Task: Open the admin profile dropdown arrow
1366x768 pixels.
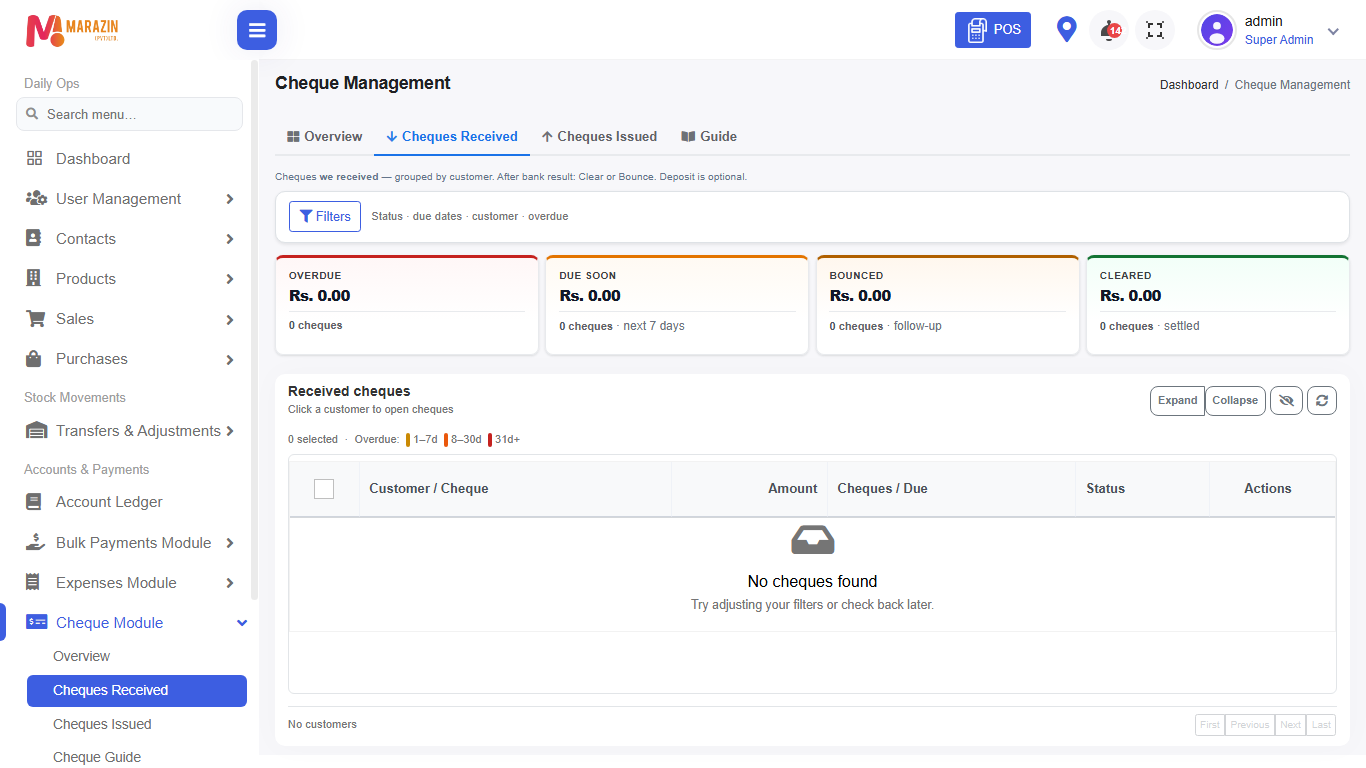Action: click(1333, 31)
